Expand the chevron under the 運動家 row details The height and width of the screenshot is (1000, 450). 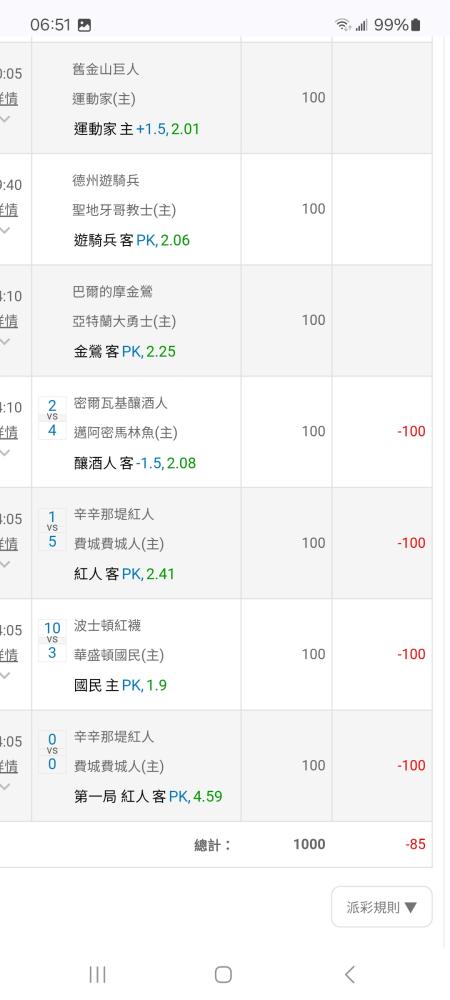coord(5,119)
